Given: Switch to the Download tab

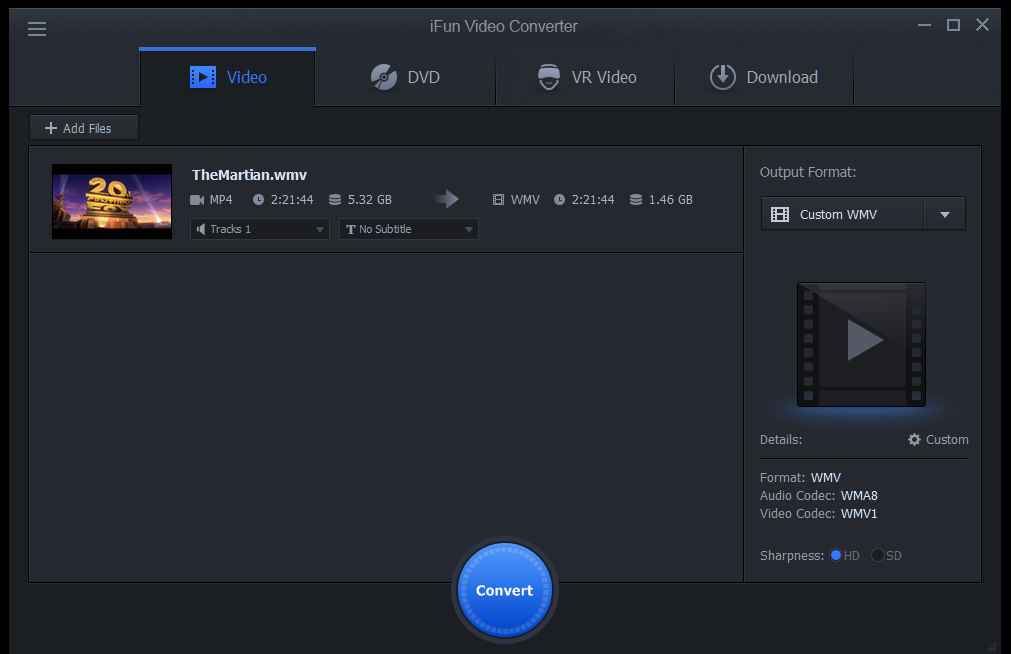Looking at the screenshot, I should [764, 77].
